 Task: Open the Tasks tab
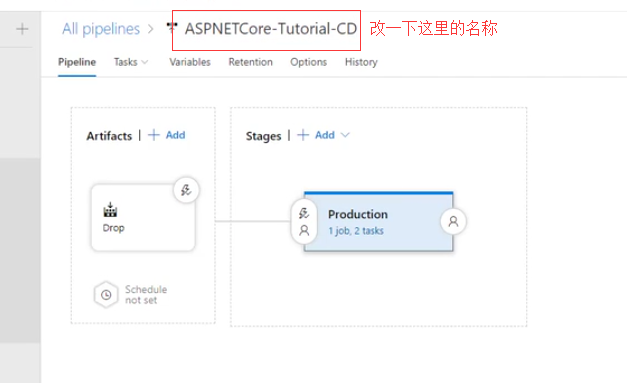[x=126, y=62]
